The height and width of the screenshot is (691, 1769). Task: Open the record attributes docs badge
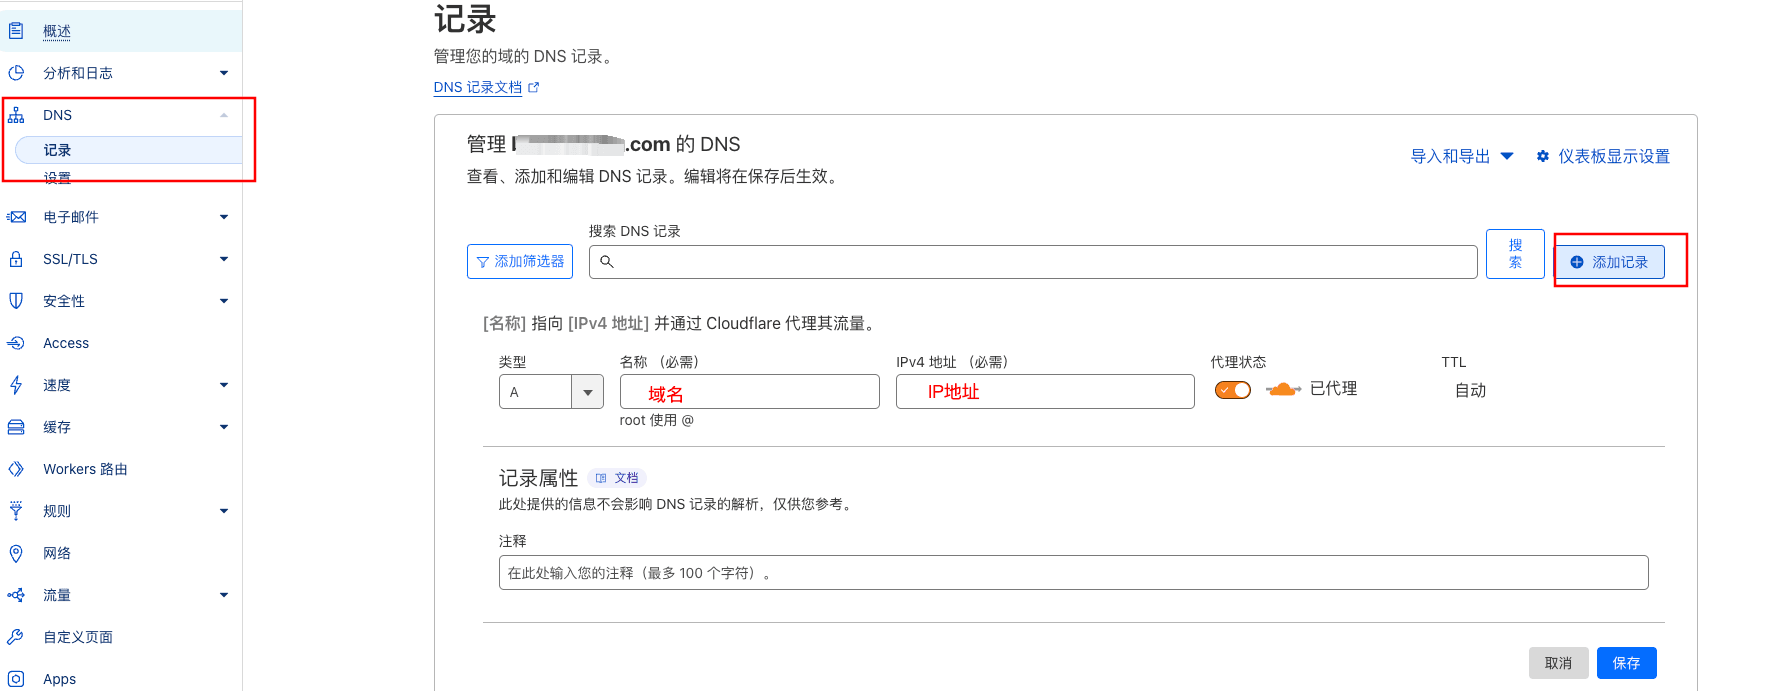(617, 478)
